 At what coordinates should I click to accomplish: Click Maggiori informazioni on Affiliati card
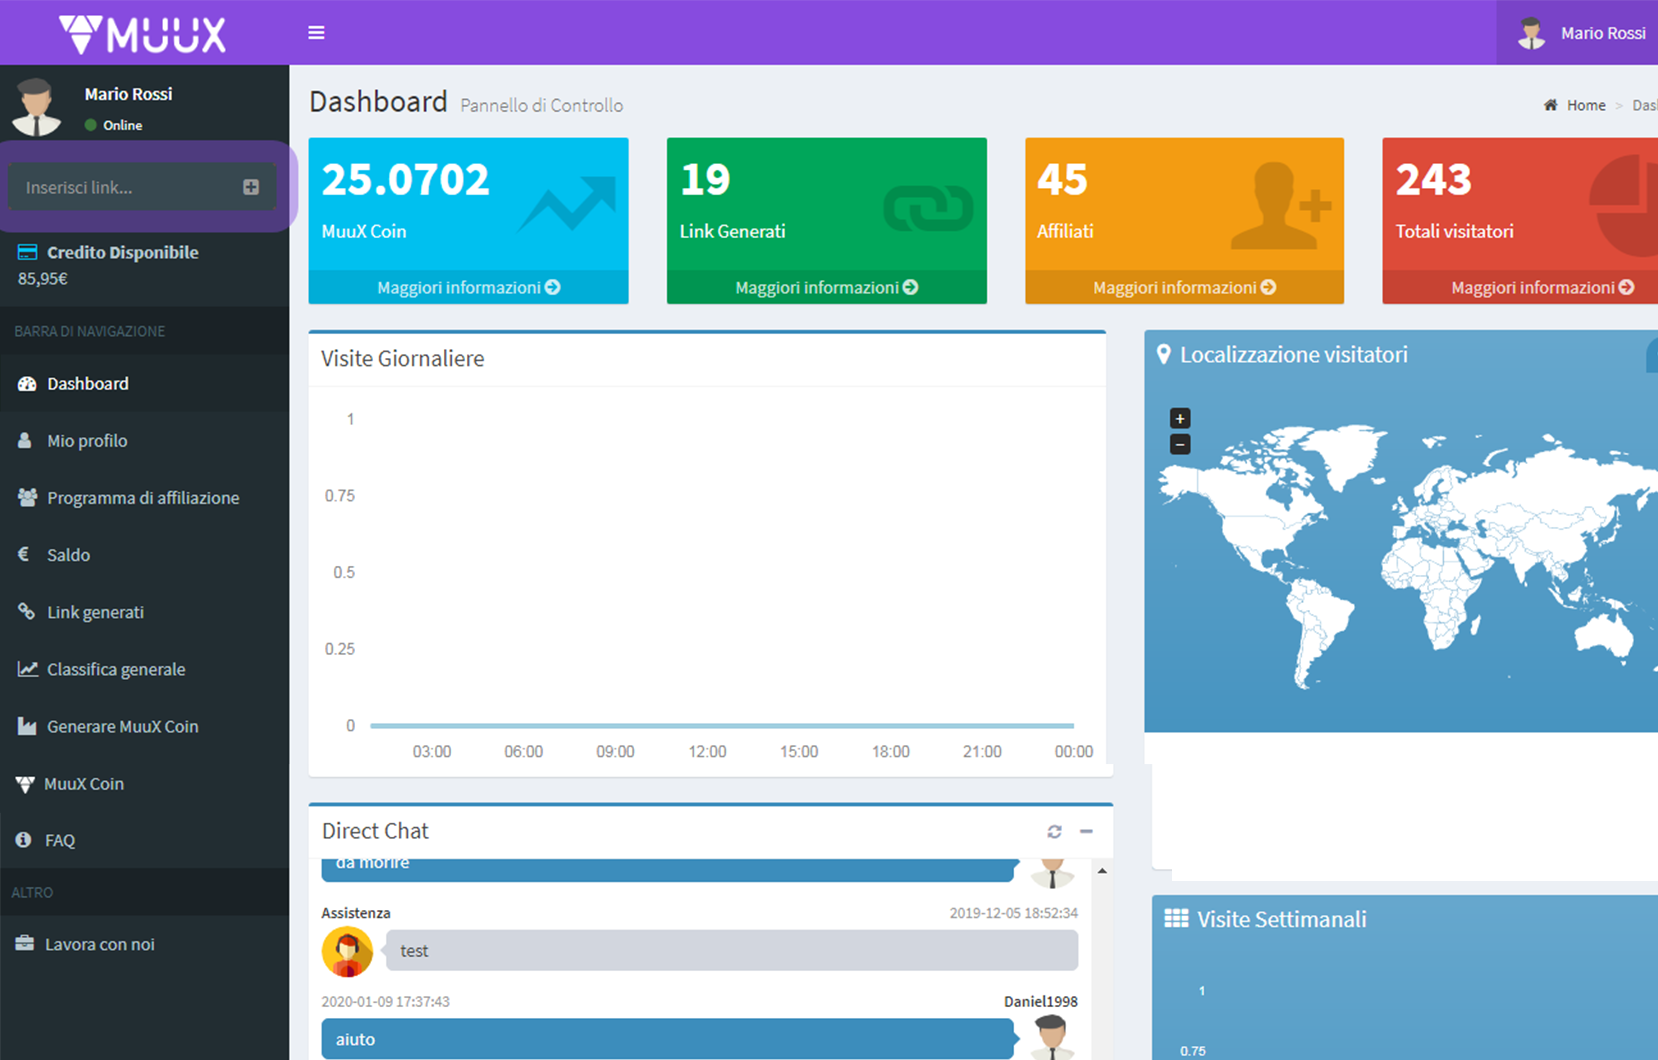tap(1184, 287)
